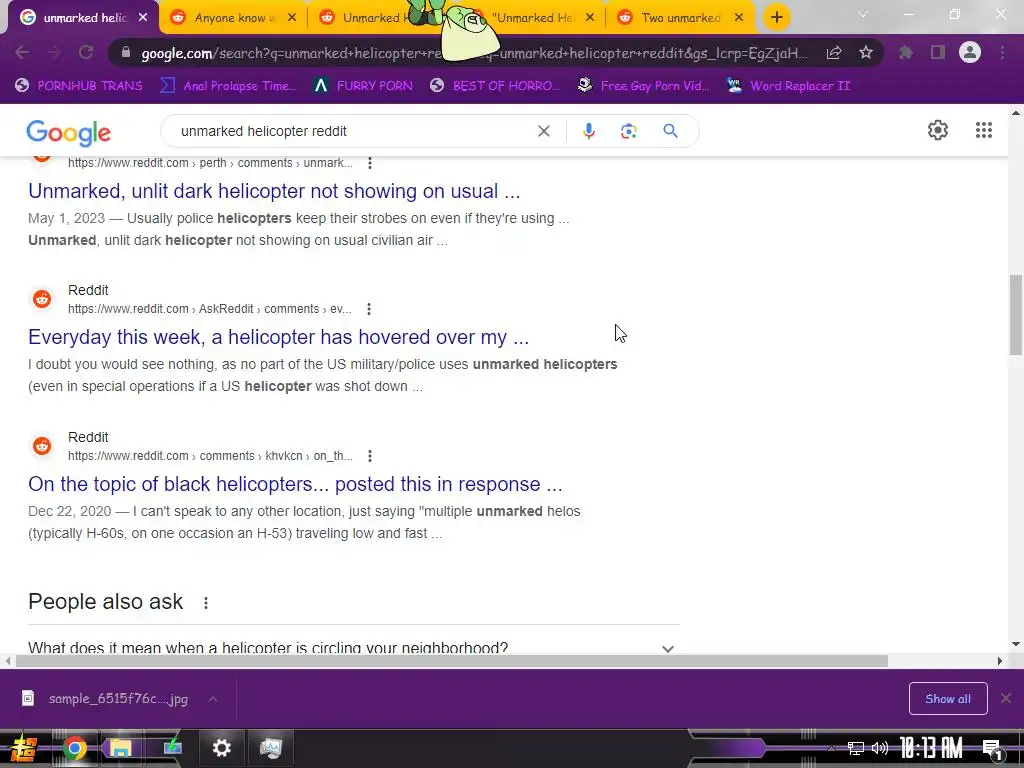Open Settings gear on the taskbar

[x=222, y=748]
